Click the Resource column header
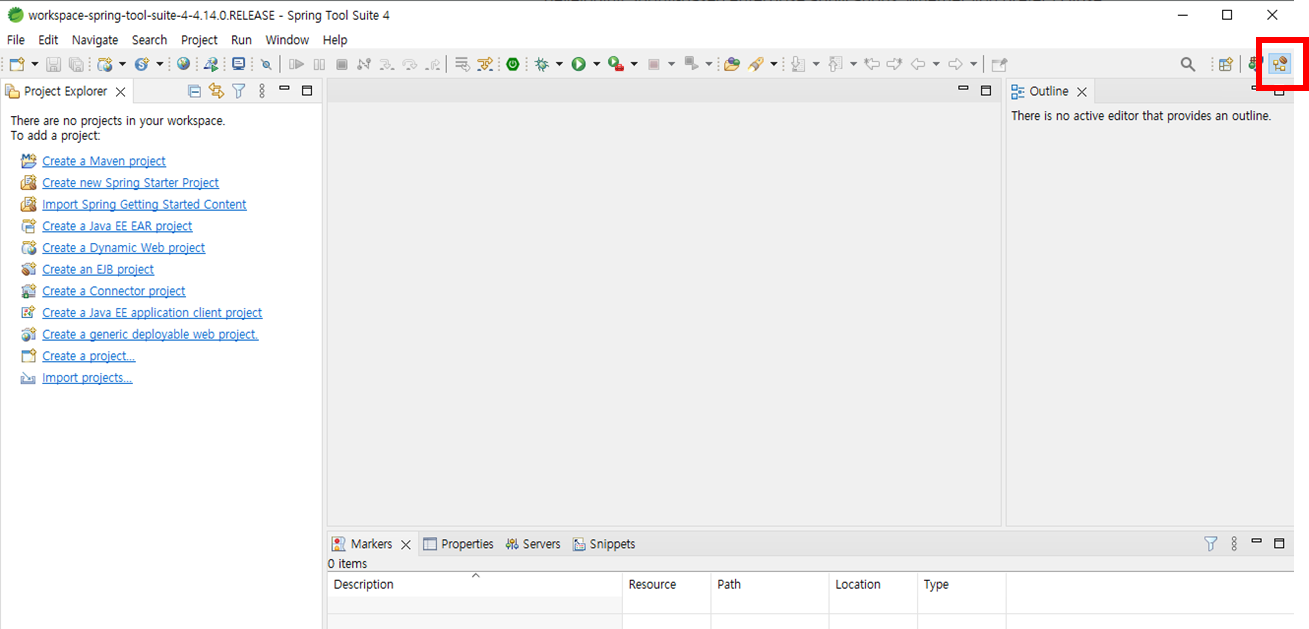 click(666, 584)
